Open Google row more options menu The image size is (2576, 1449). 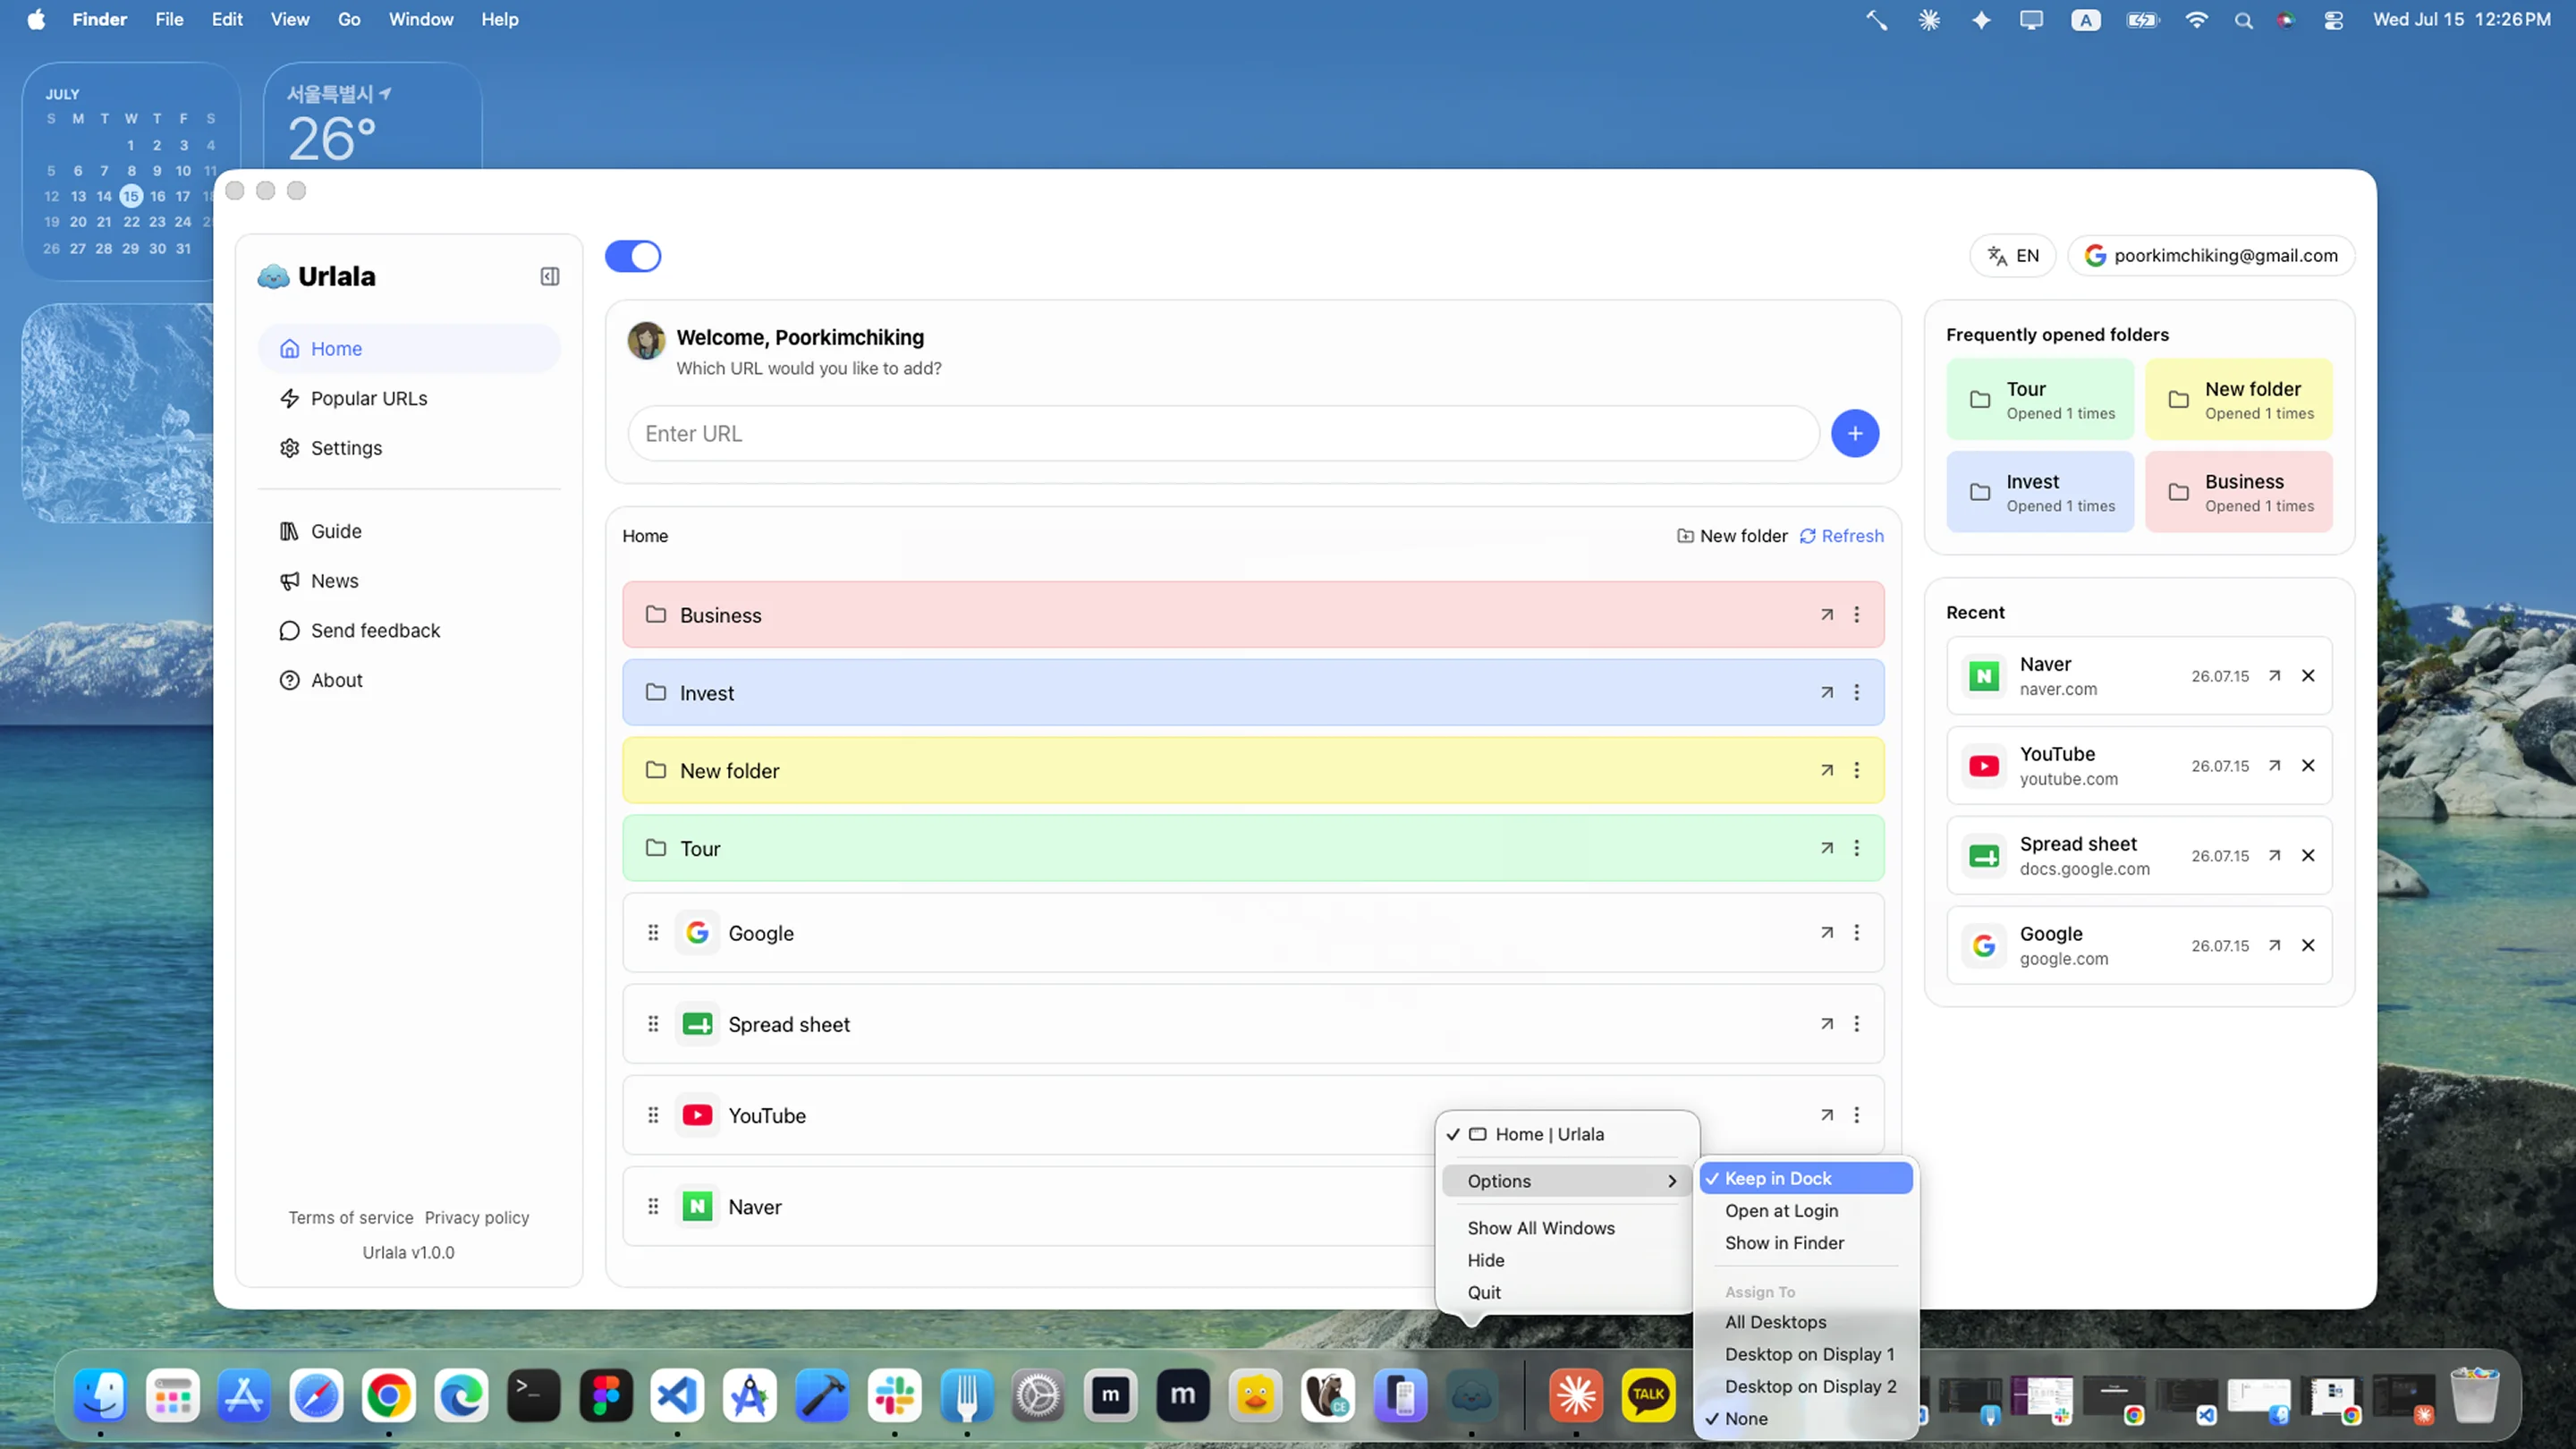coord(1856,933)
